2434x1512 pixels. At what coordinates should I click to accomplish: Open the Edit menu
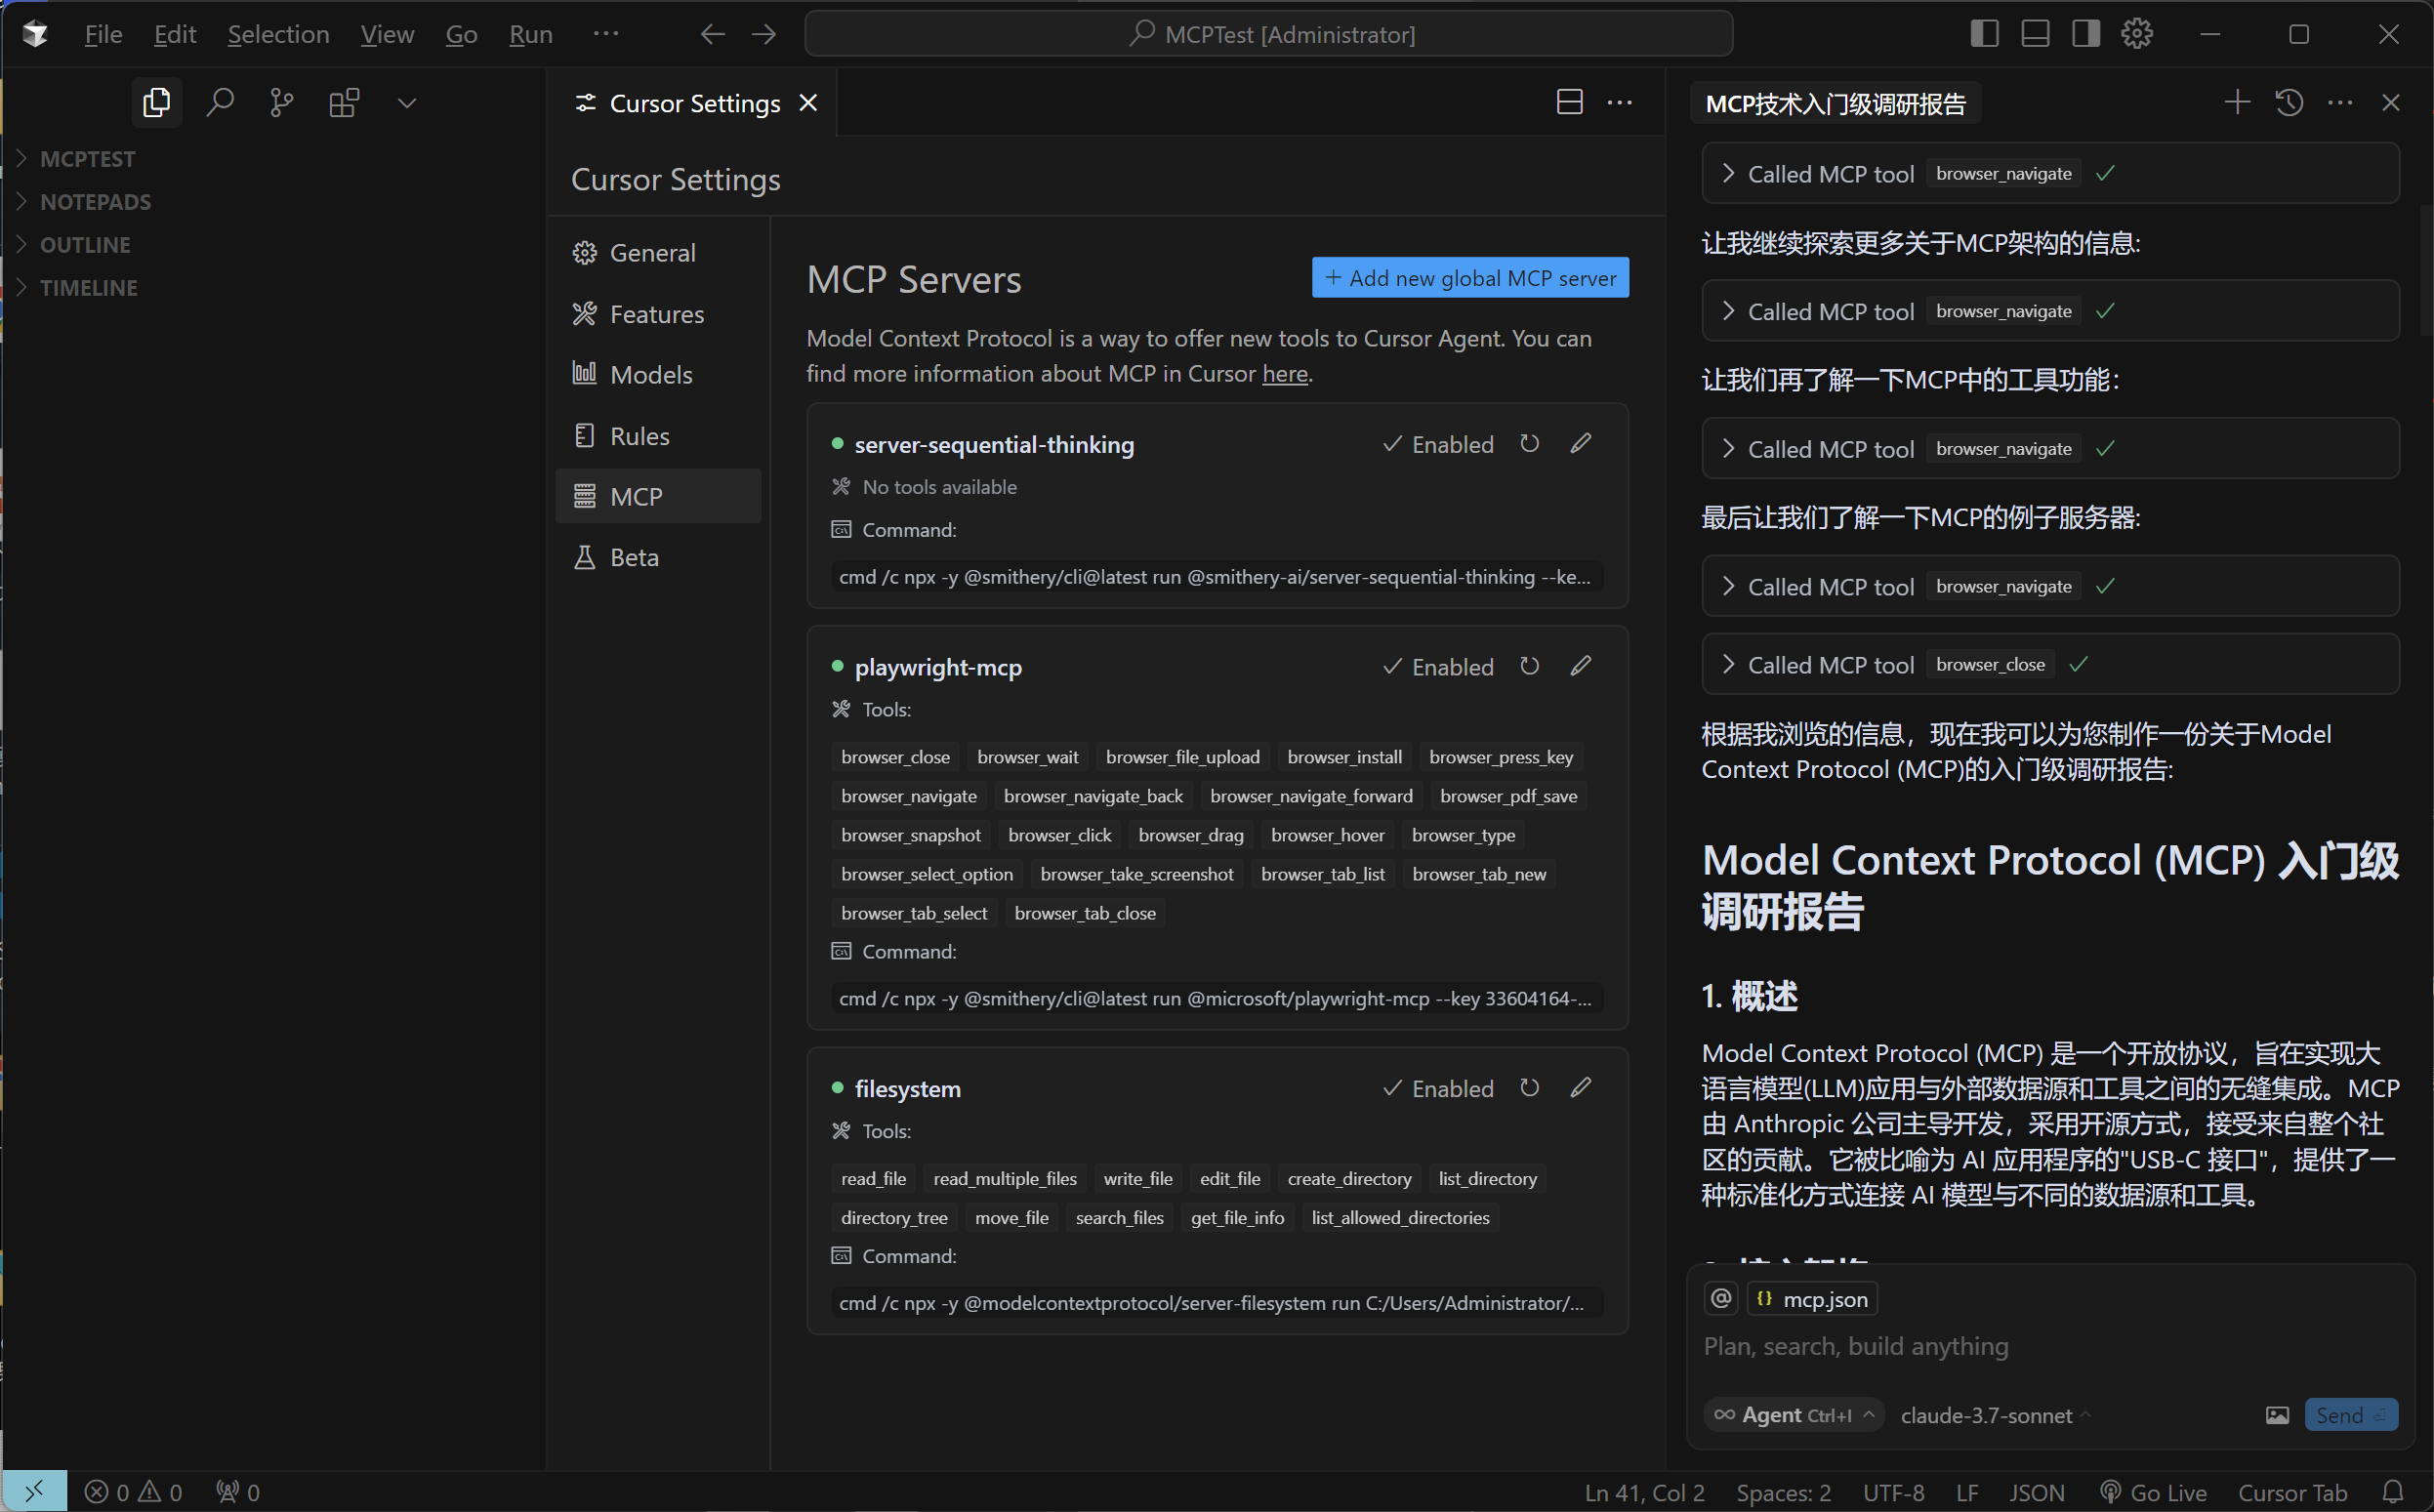click(175, 34)
